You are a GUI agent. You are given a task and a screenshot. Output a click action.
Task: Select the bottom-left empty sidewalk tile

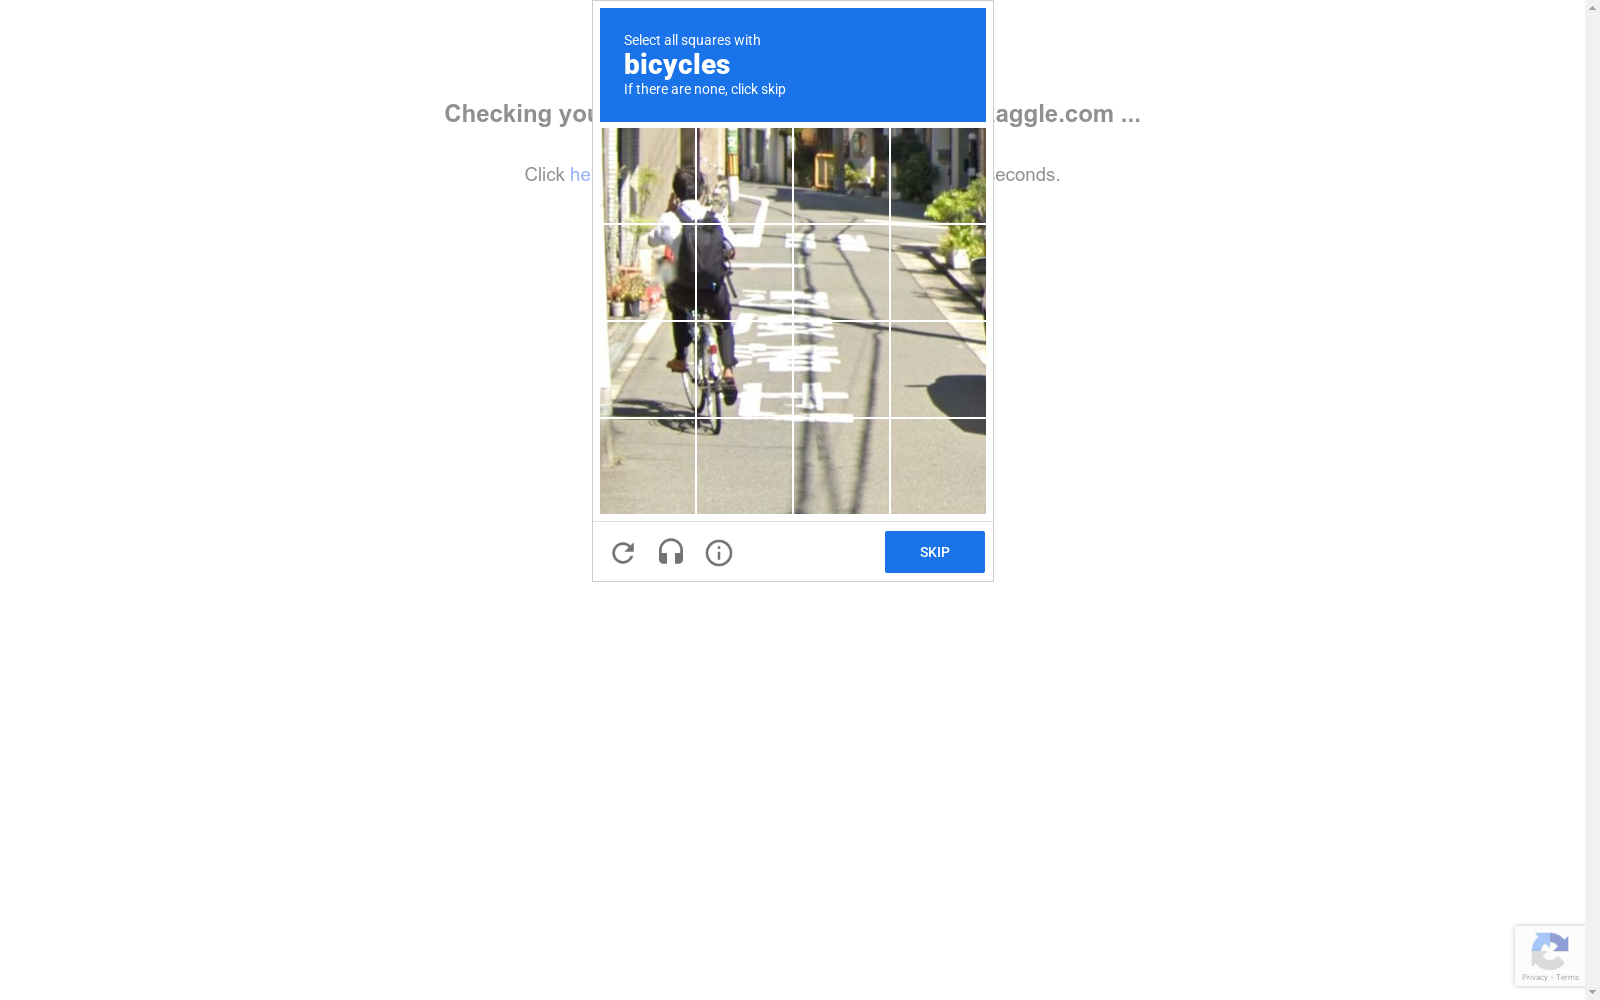tap(648, 466)
